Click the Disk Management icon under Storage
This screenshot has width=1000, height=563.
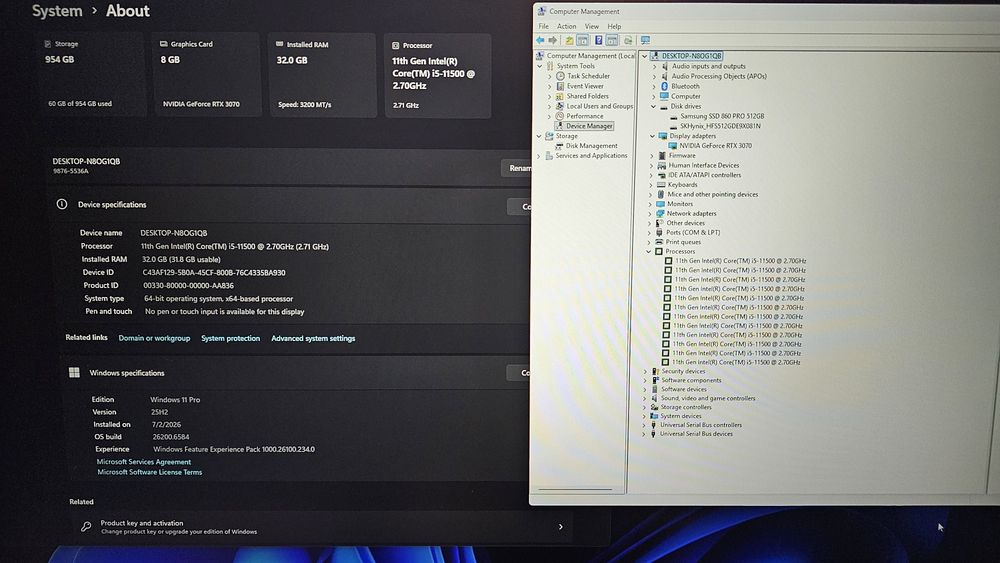[559, 145]
